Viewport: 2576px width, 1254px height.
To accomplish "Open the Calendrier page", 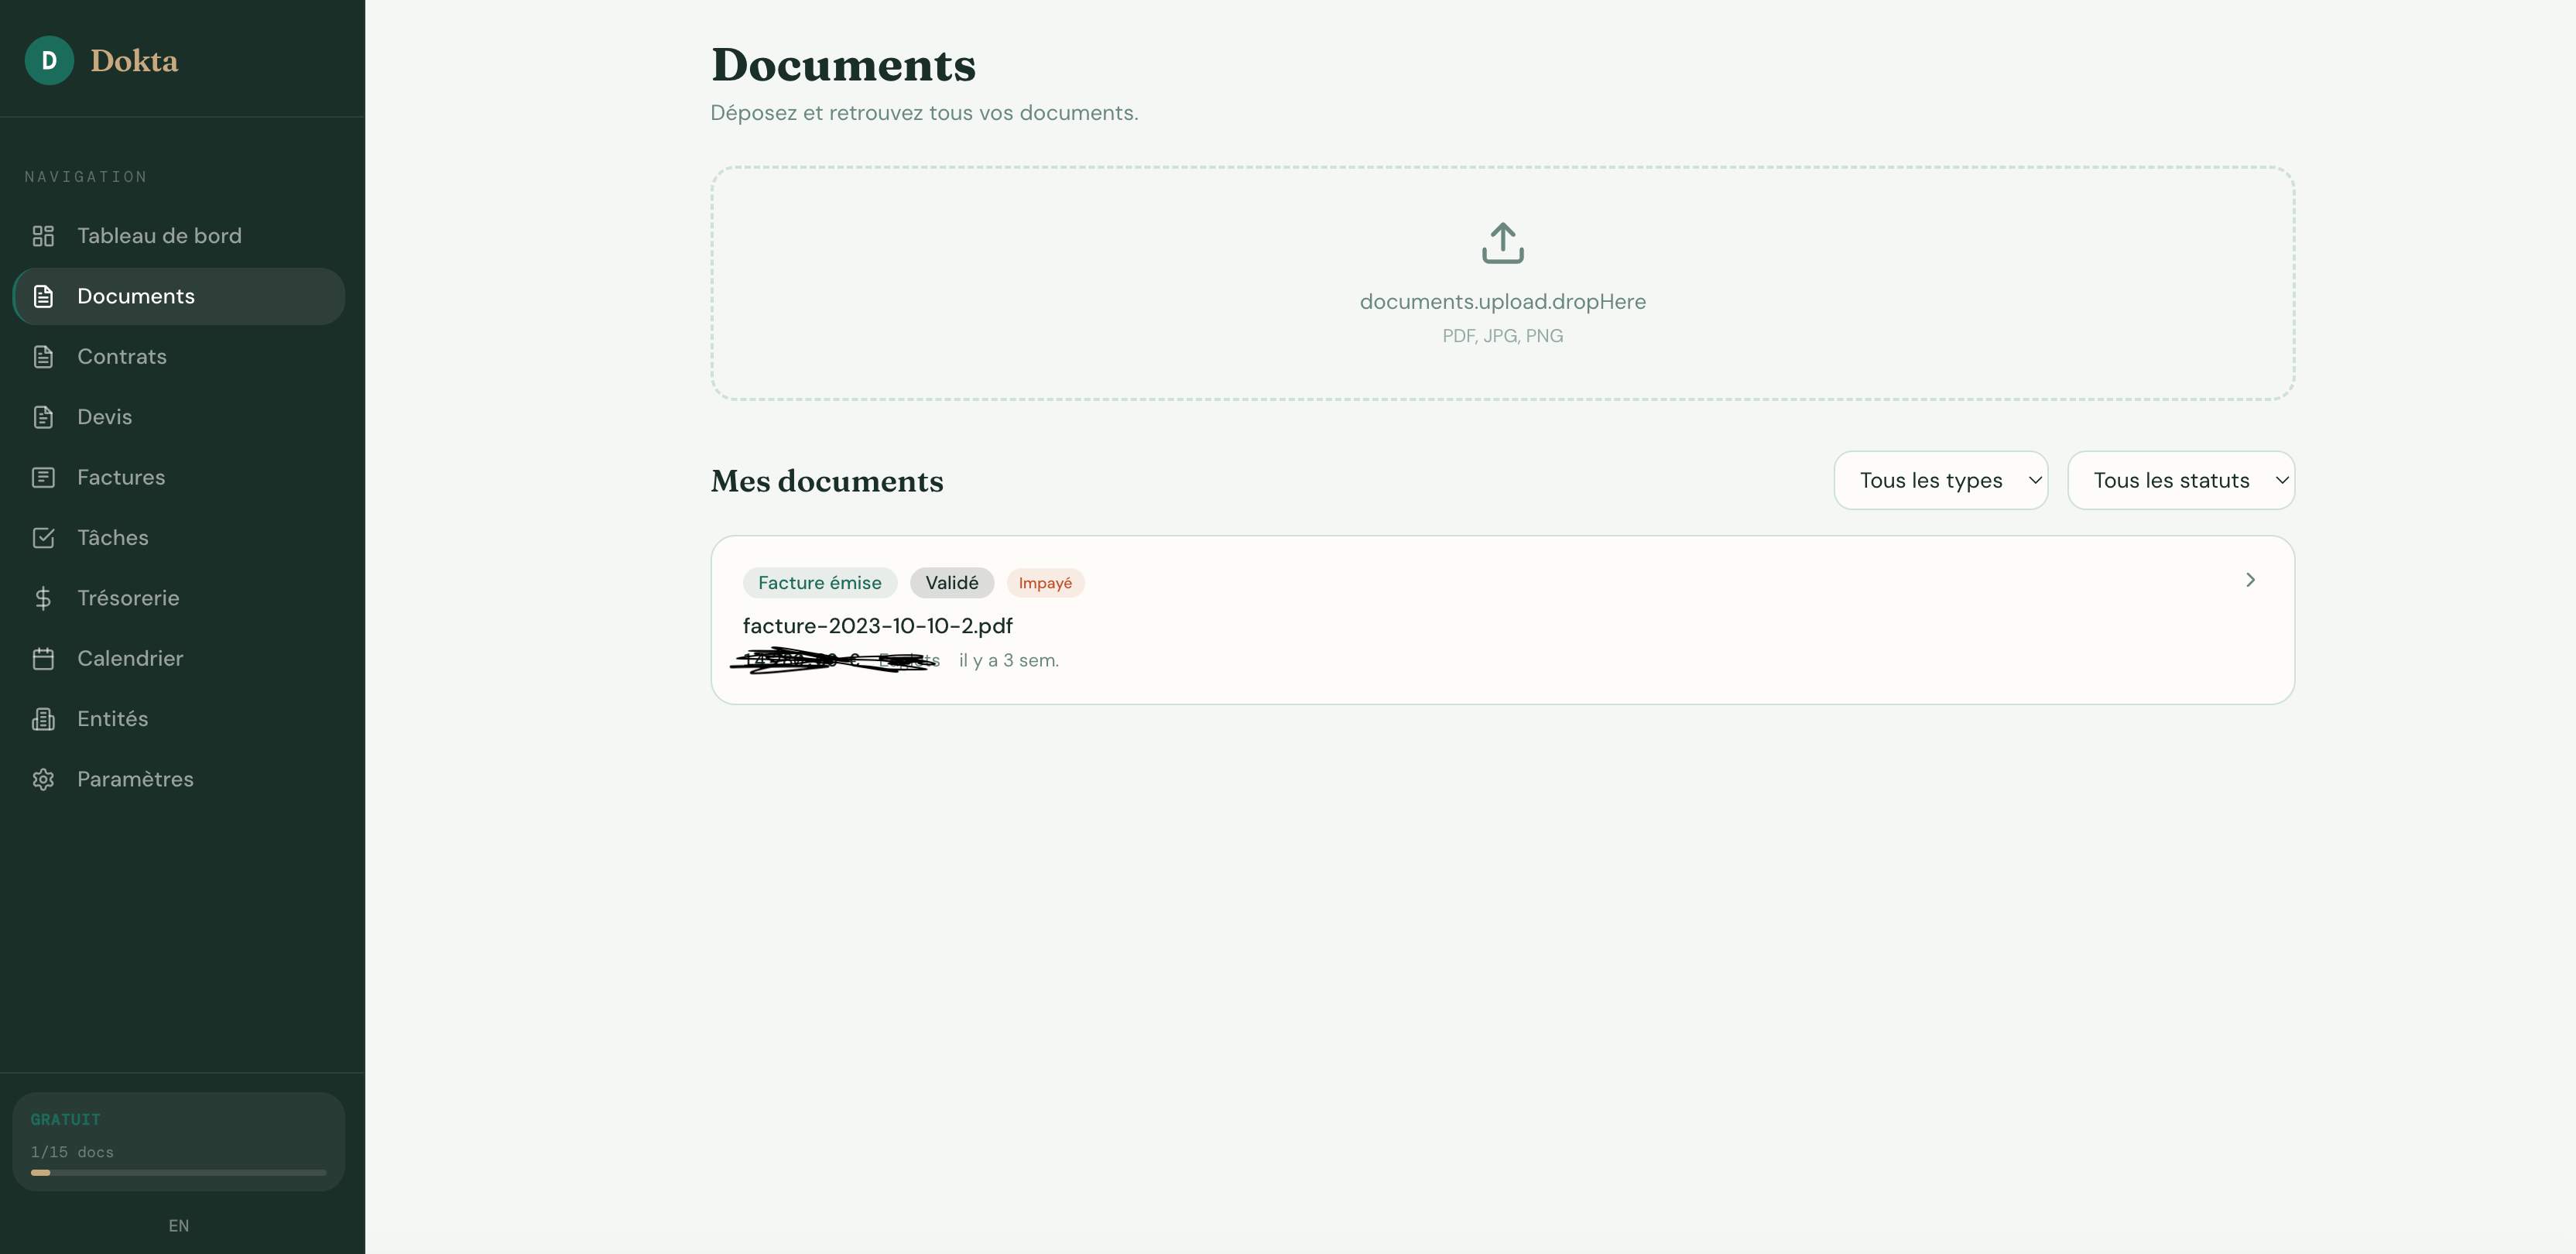I will (x=130, y=658).
